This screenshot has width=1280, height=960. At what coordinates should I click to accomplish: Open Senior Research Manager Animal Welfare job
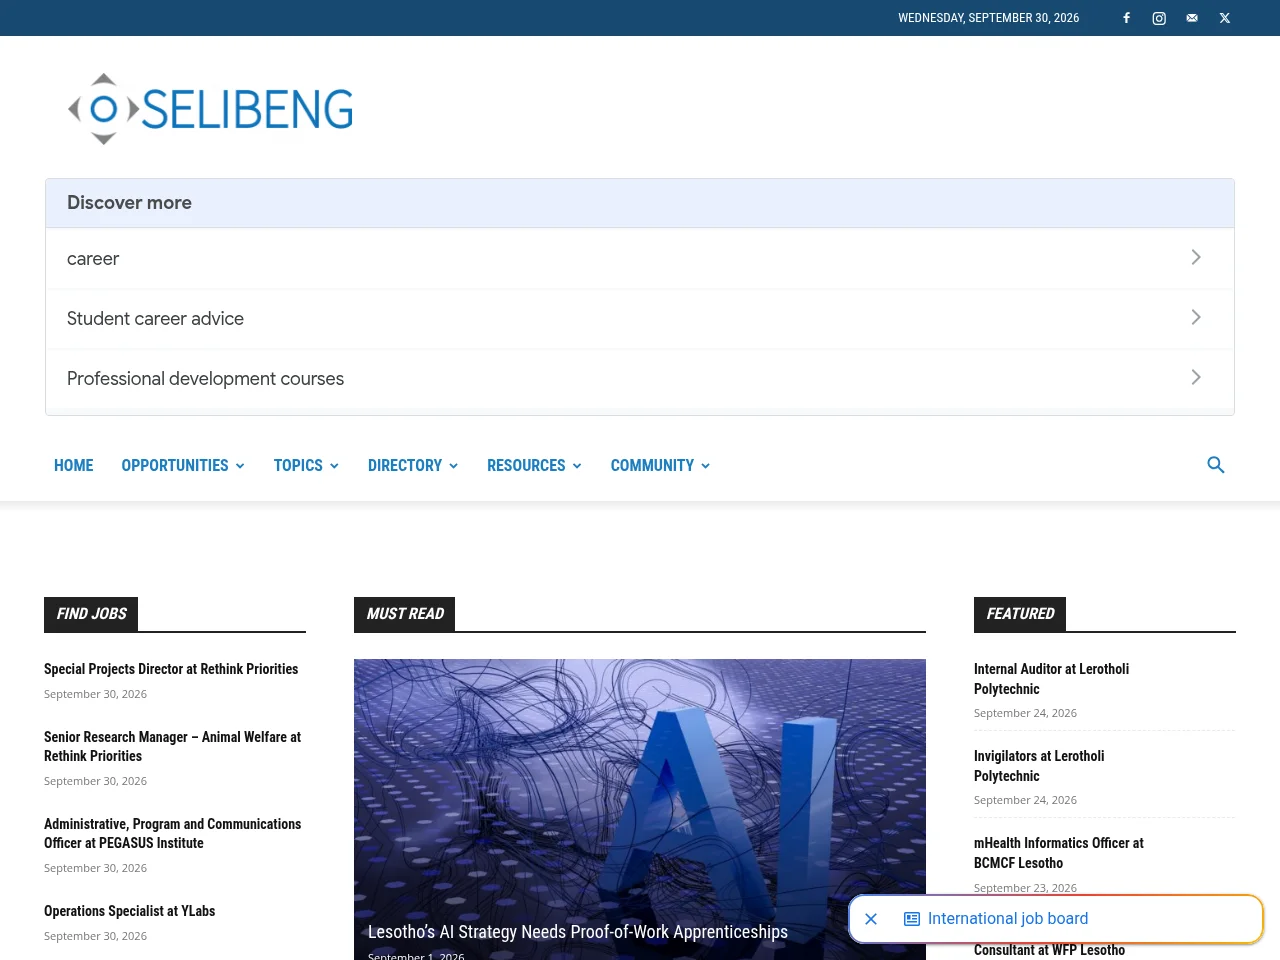tap(172, 746)
